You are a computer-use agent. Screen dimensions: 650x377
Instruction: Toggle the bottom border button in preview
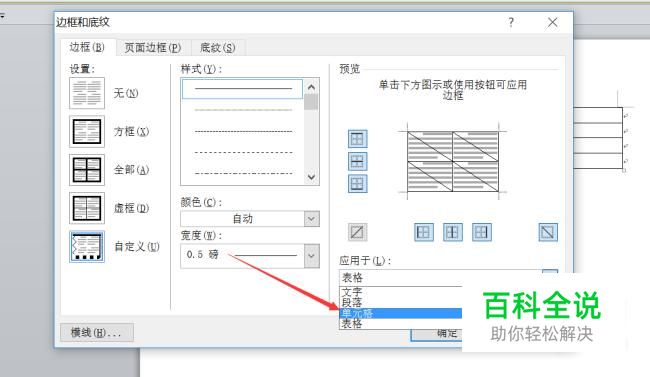click(357, 183)
